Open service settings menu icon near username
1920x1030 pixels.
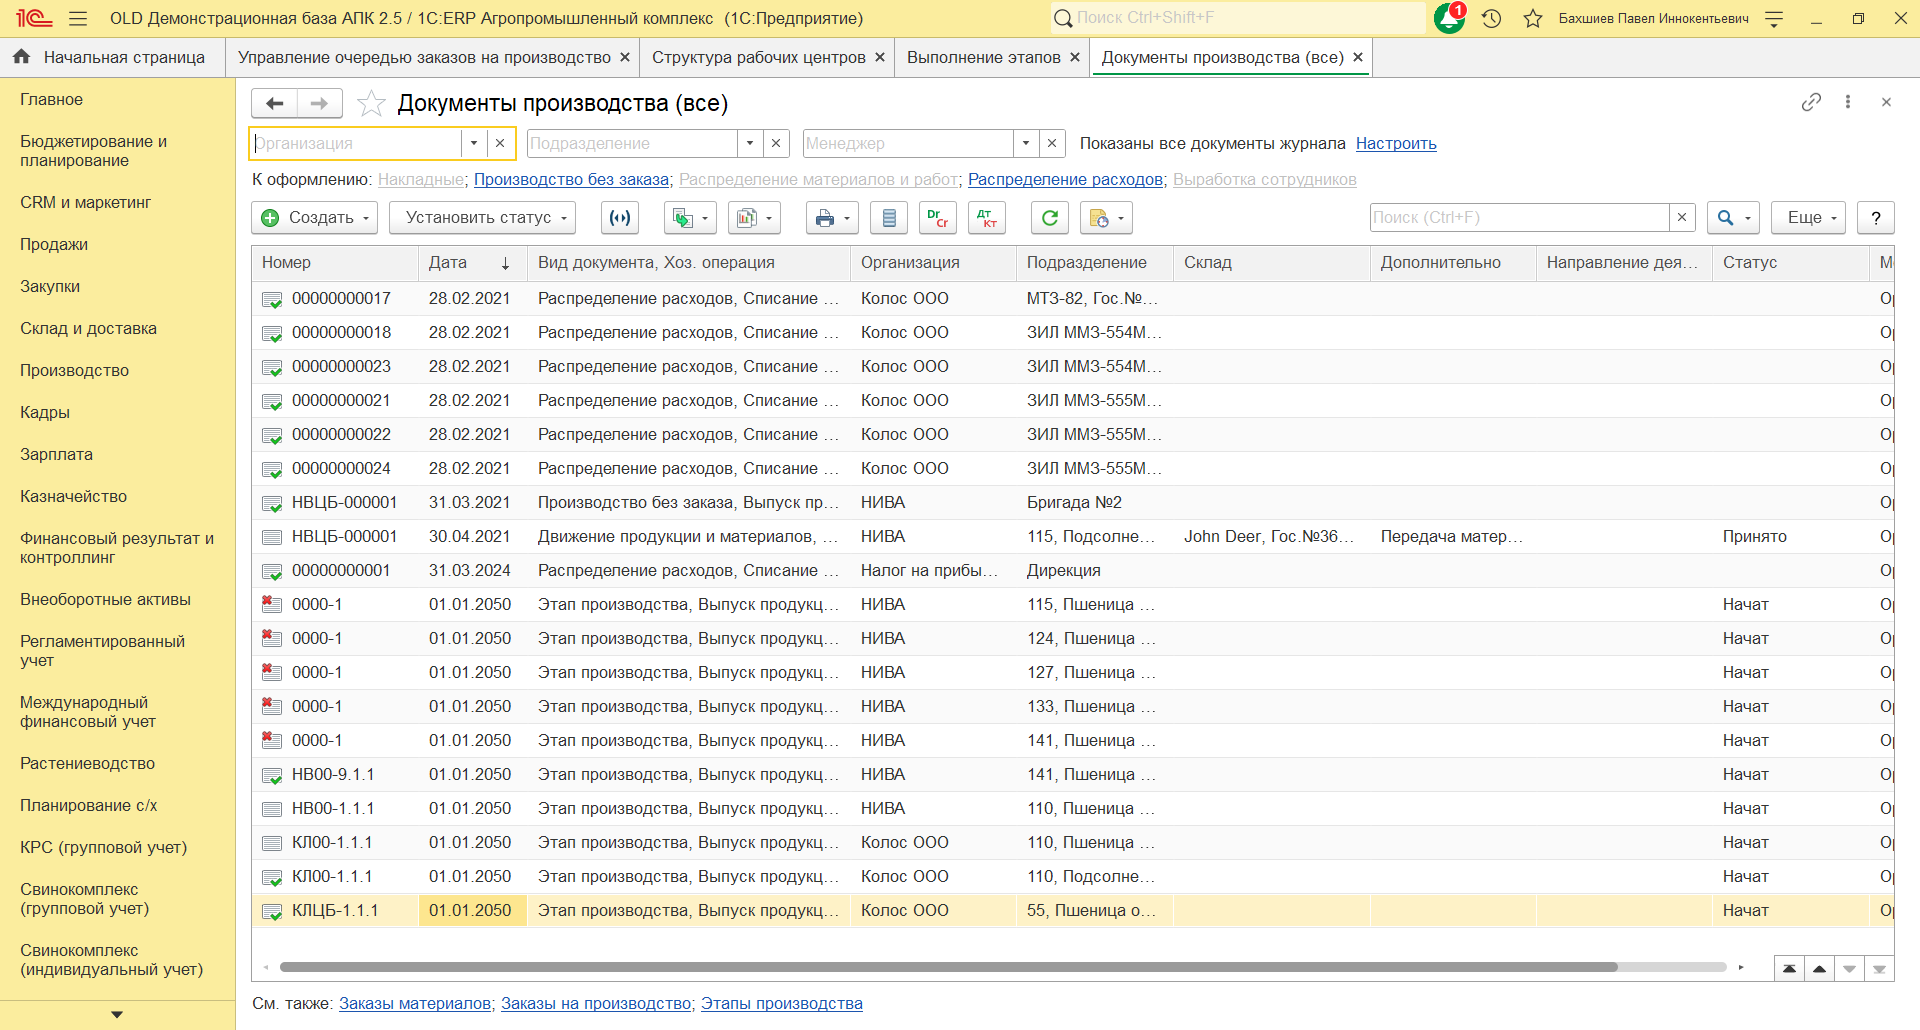(x=1774, y=18)
